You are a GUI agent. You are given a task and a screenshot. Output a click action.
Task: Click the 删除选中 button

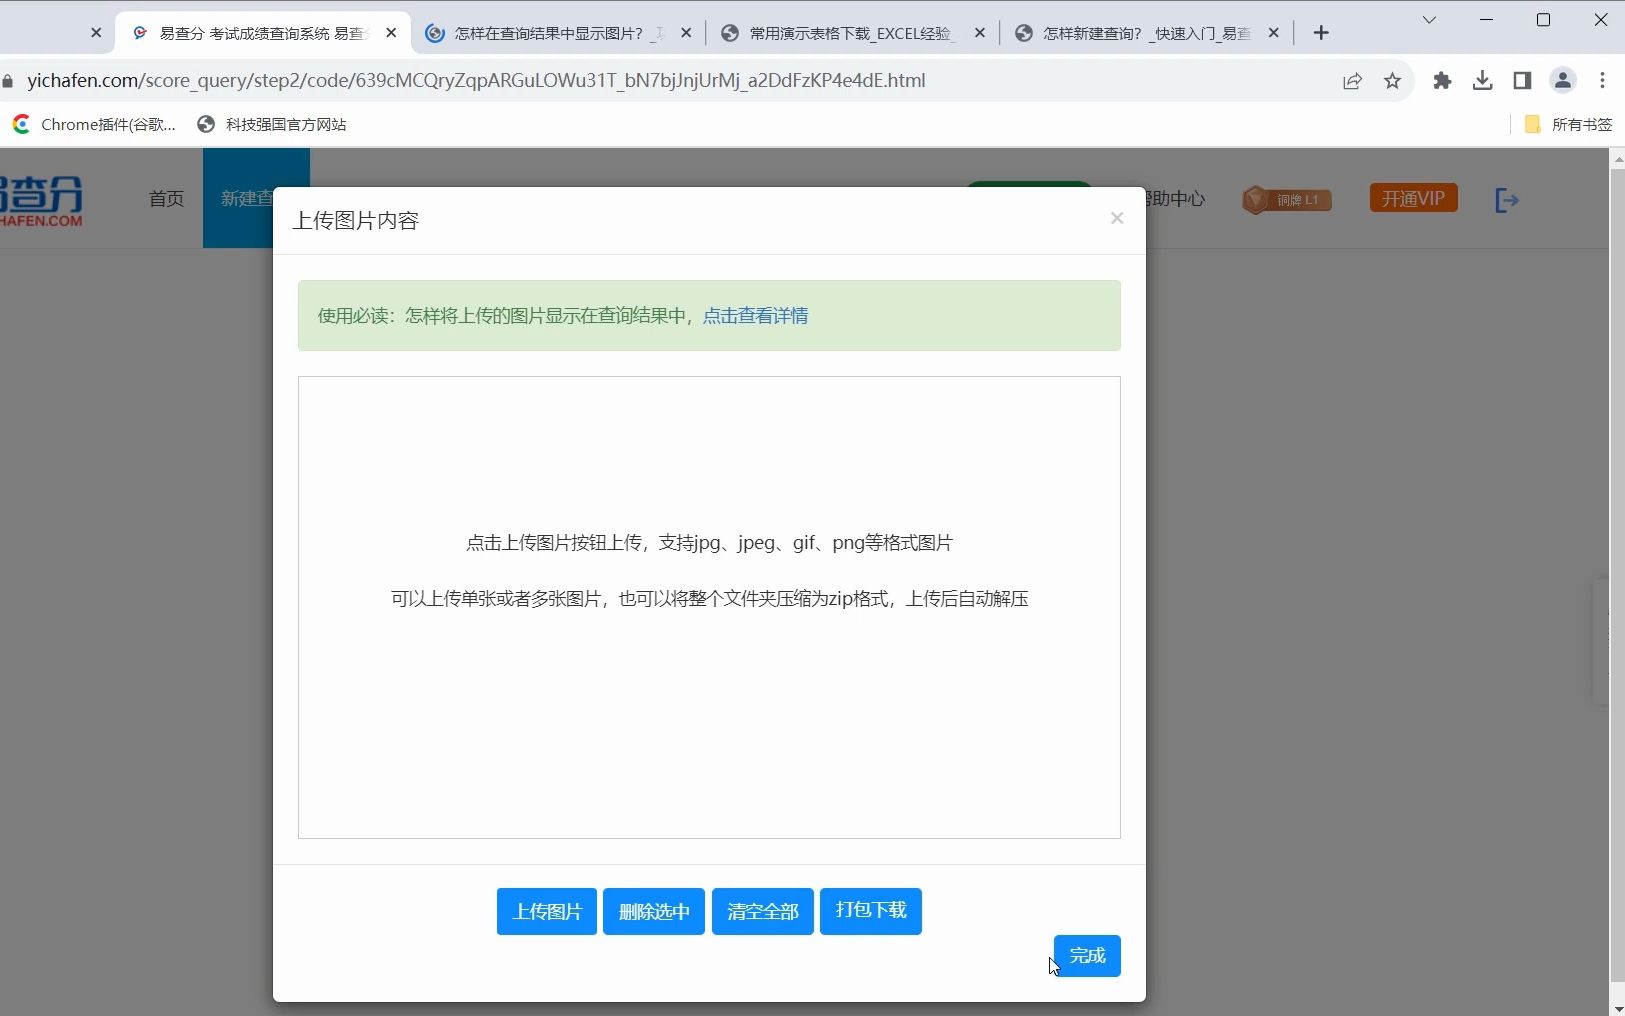654,911
